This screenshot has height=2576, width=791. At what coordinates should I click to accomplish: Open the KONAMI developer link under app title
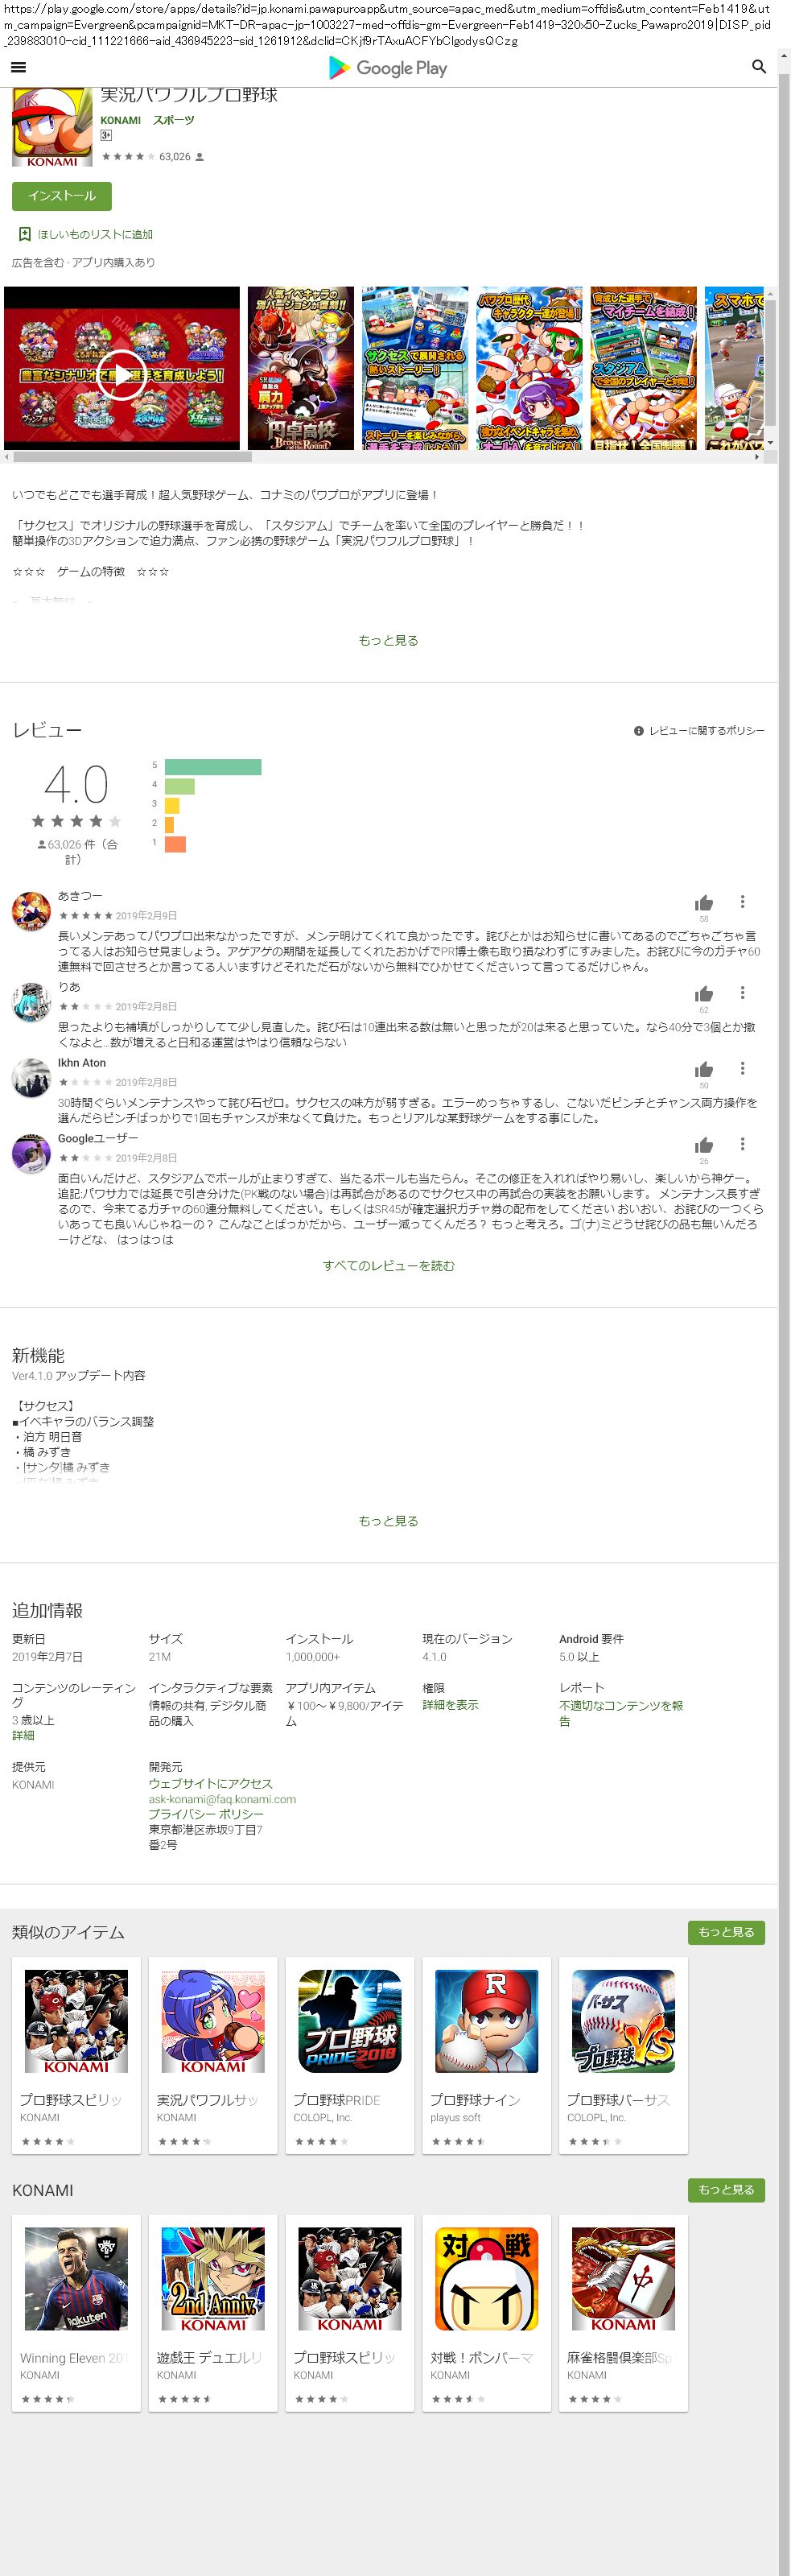tap(120, 120)
